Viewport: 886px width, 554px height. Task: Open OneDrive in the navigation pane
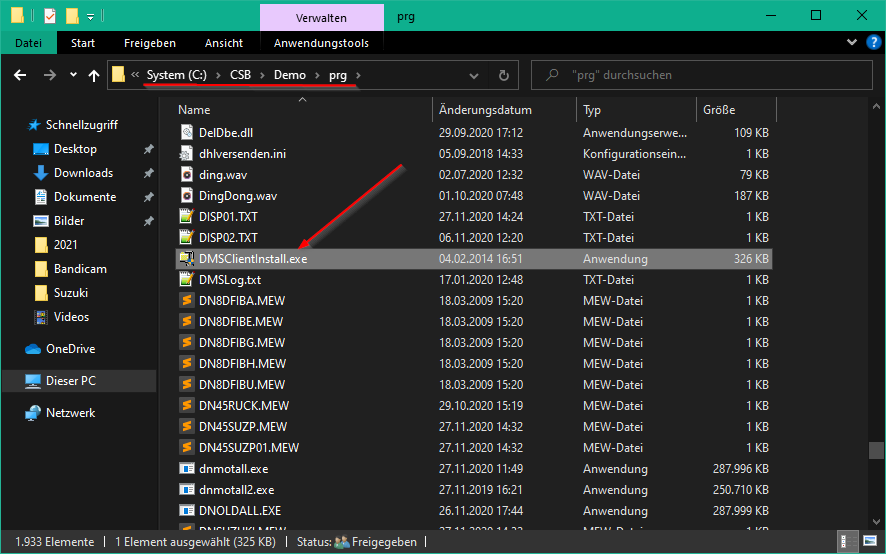pyautogui.click(x=71, y=349)
